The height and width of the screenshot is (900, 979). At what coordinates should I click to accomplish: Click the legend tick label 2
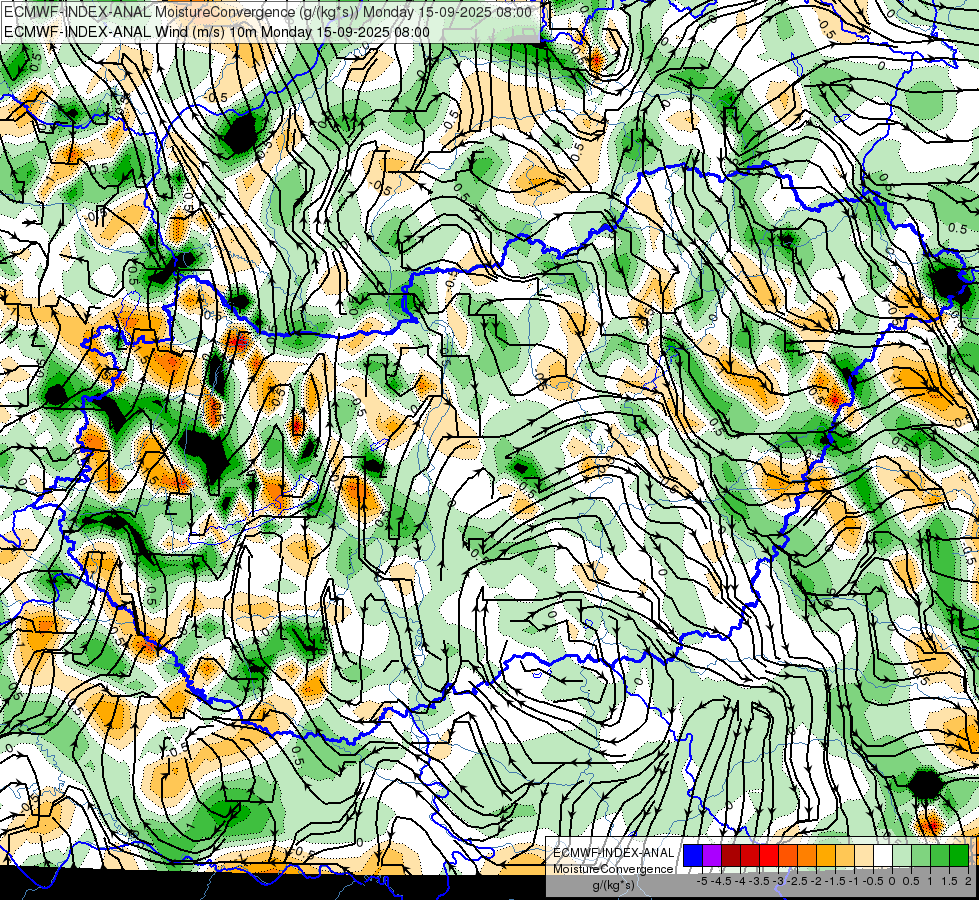[x=968, y=881]
